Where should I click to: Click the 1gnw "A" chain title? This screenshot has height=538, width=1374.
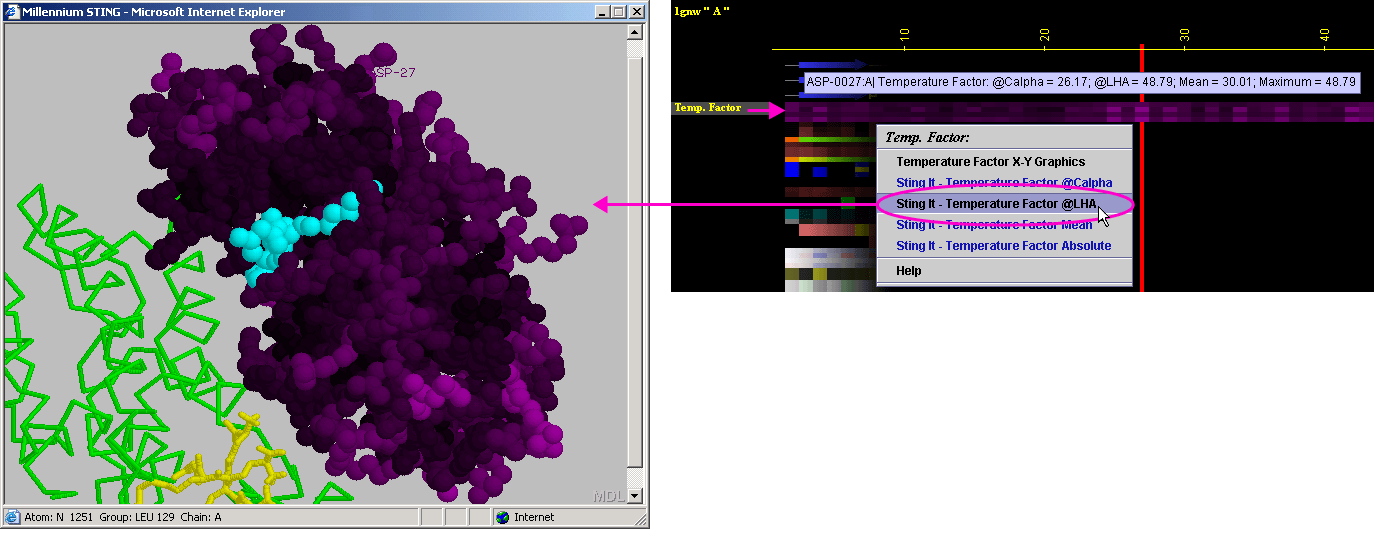point(702,10)
